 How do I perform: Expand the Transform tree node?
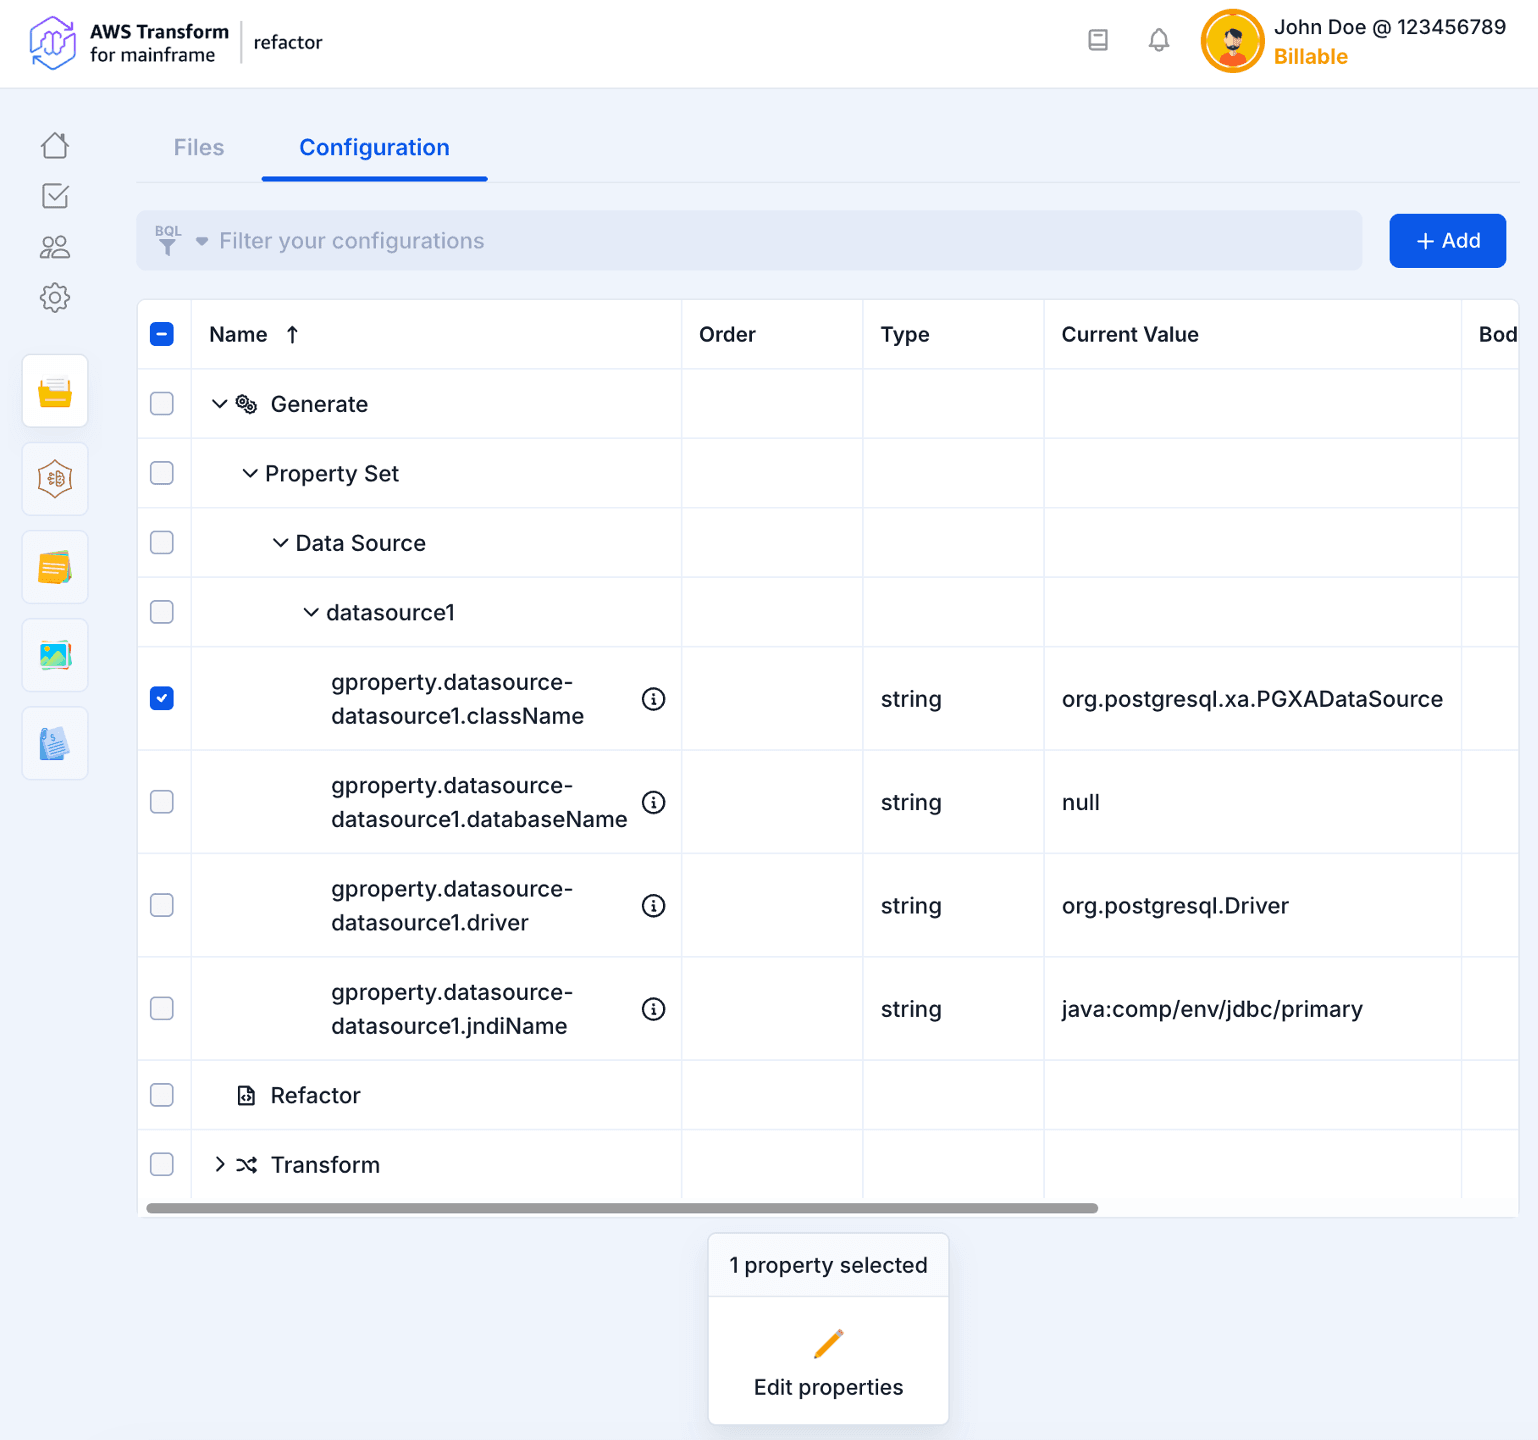click(219, 1165)
